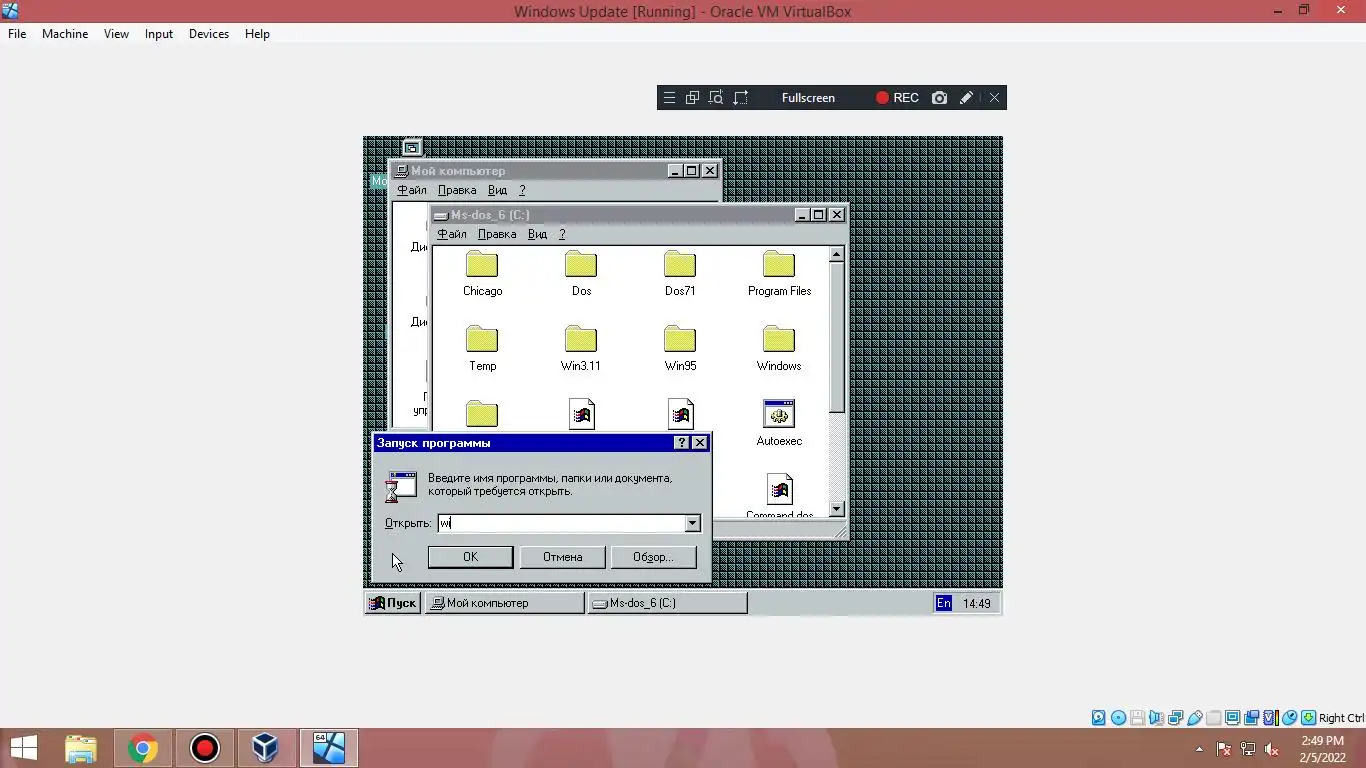Open the Win3.11 folder

[x=581, y=349]
